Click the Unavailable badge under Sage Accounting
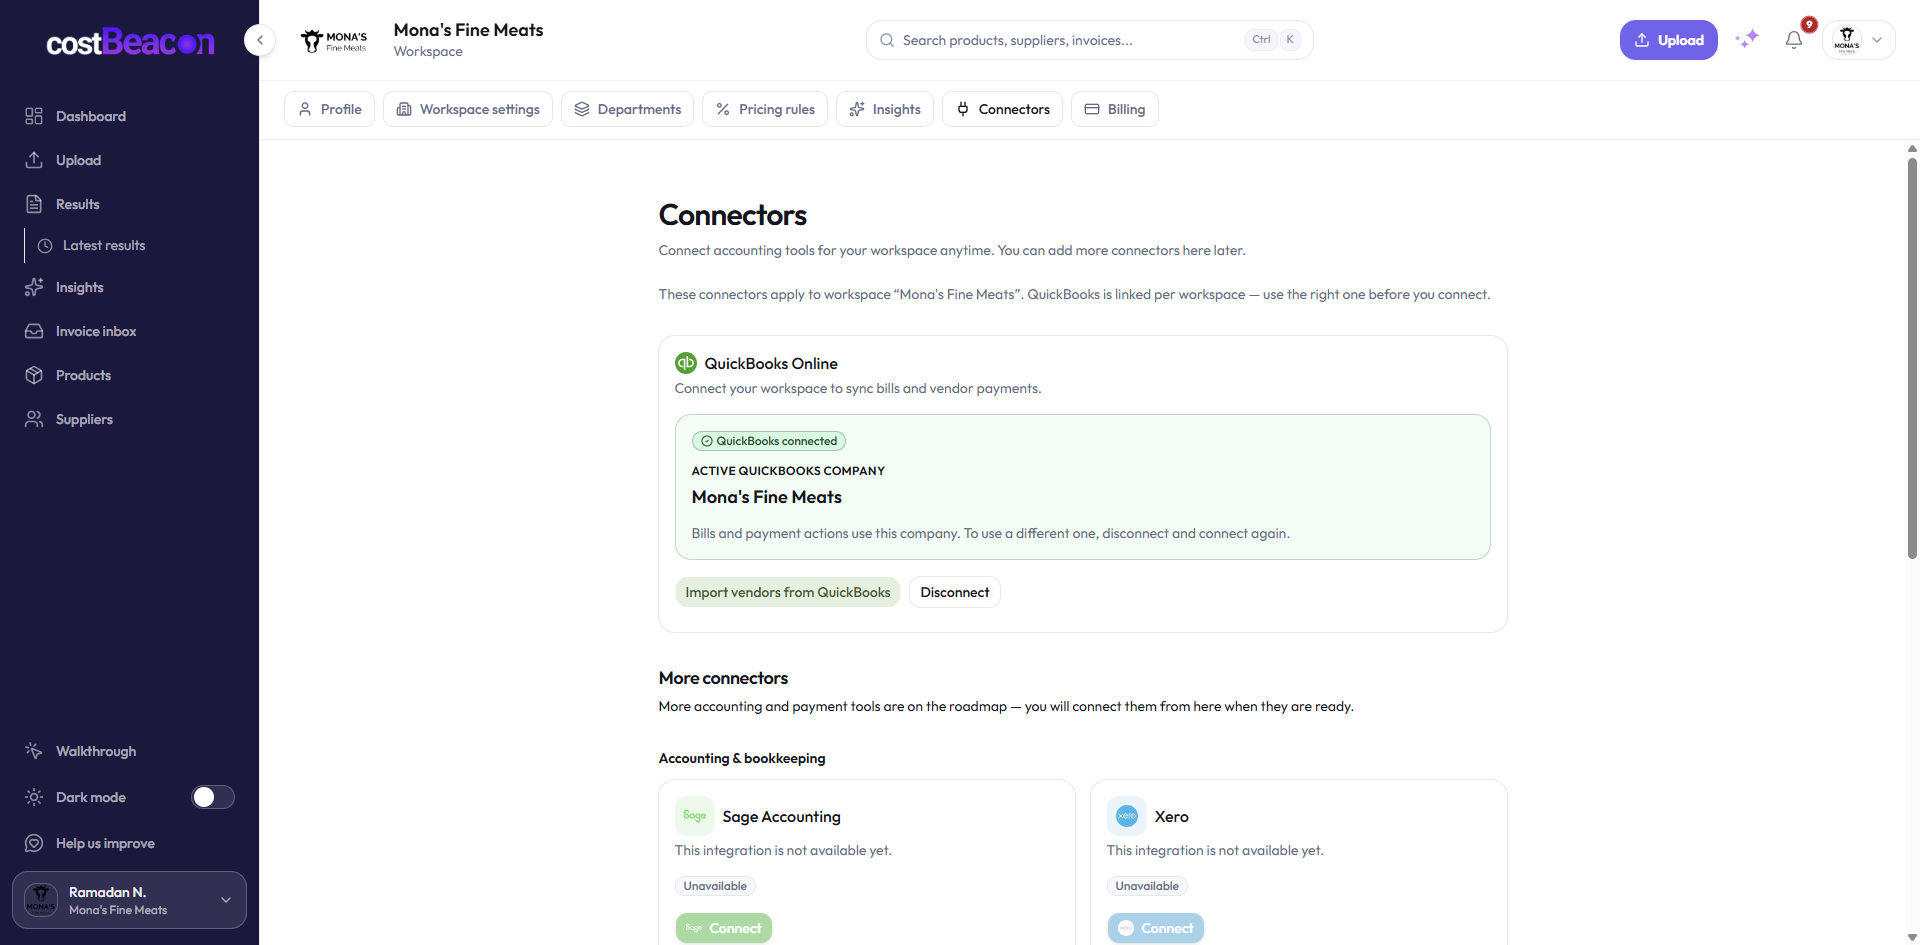The width and height of the screenshot is (1920, 945). [x=715, y=886]
